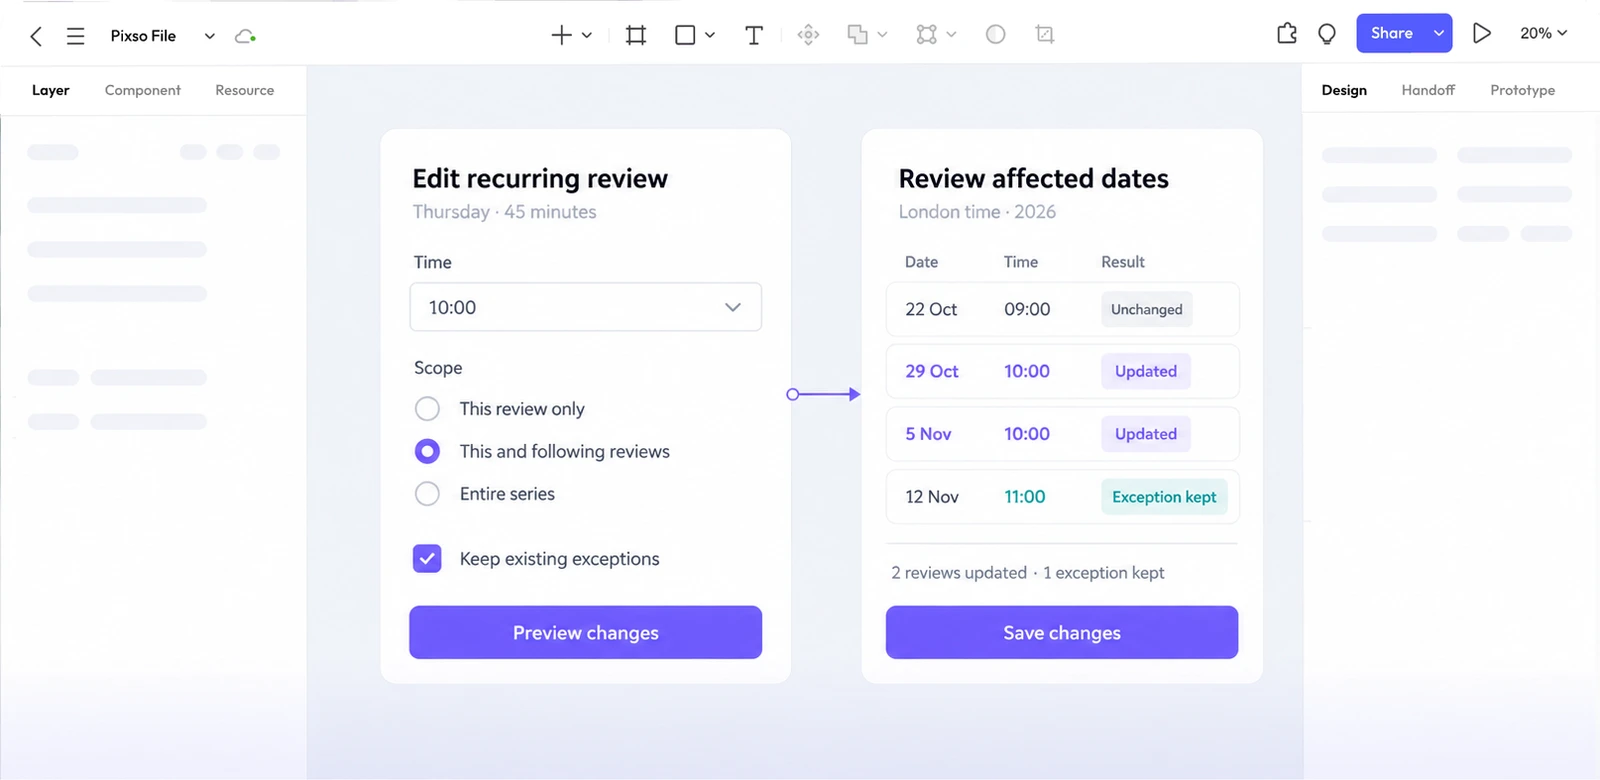
Task: Expand the shape tool options arrow
Action: 710,35
